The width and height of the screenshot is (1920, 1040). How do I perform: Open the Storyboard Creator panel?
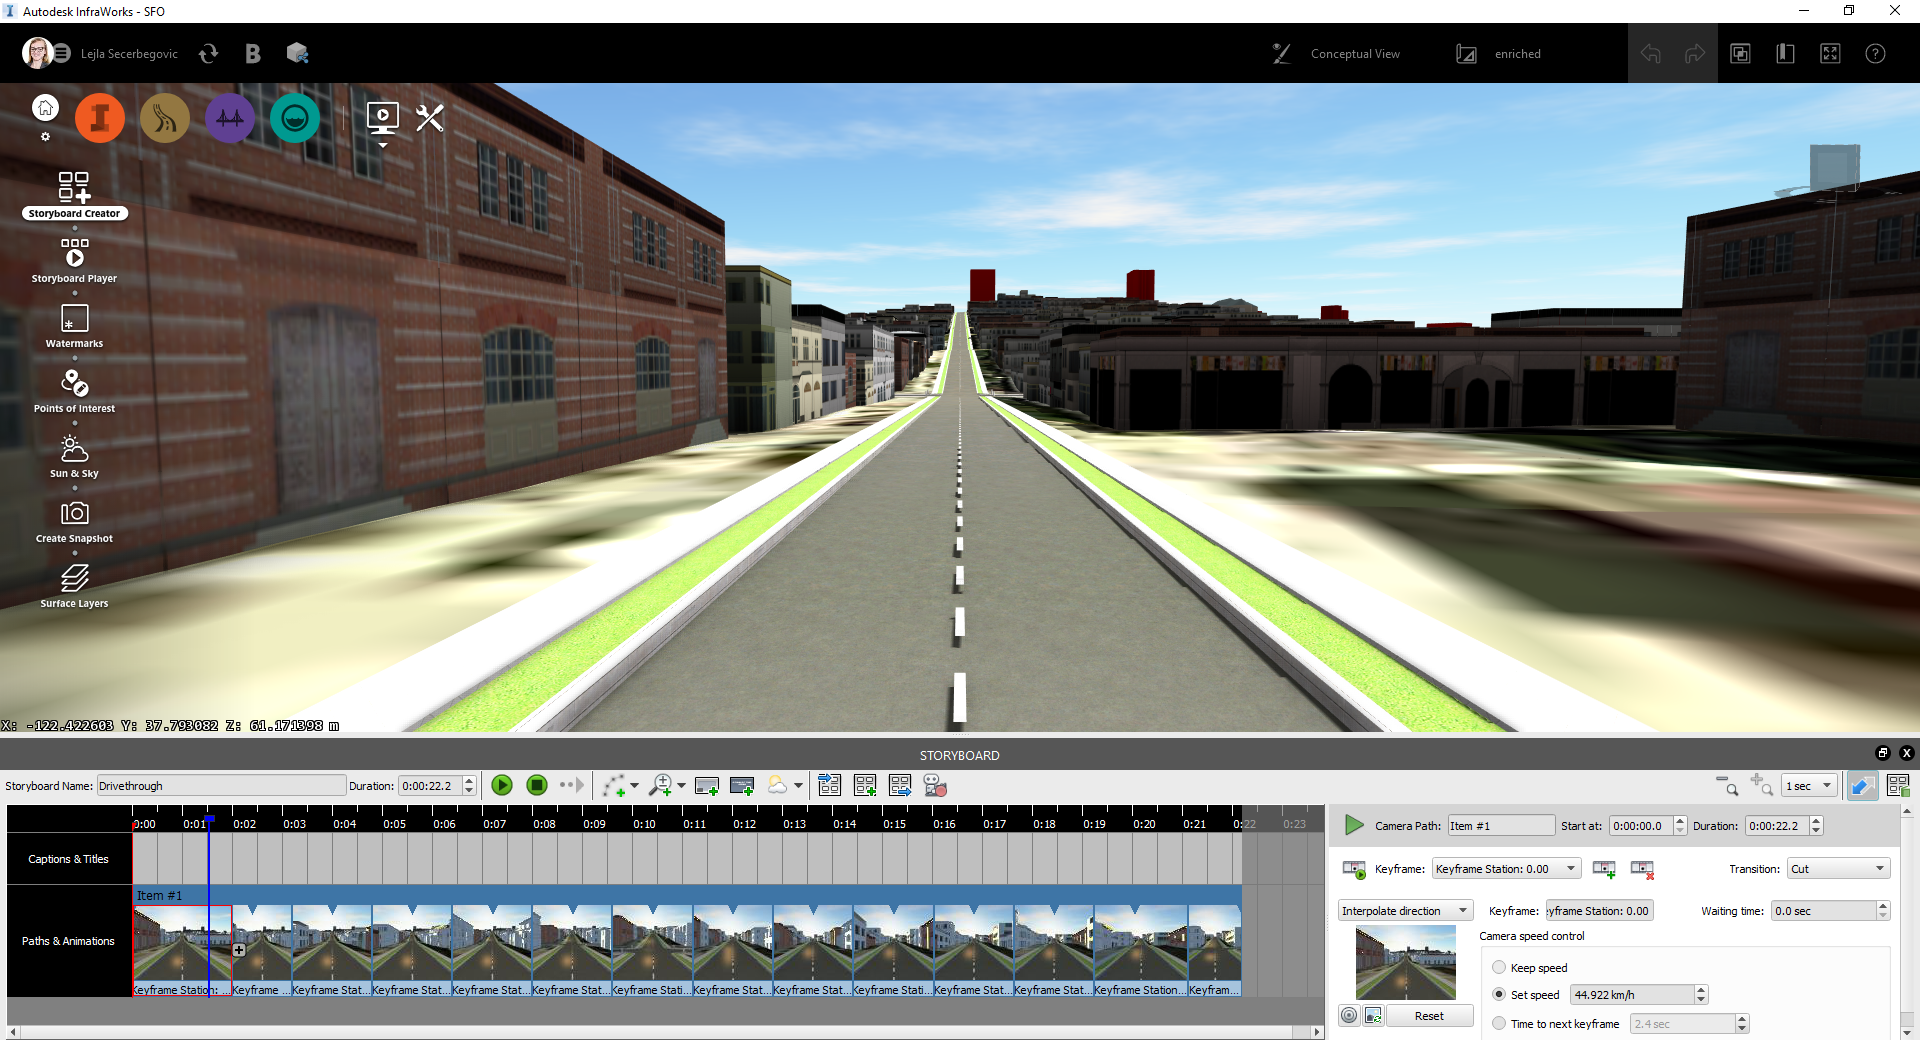click(x=73, y=190)
